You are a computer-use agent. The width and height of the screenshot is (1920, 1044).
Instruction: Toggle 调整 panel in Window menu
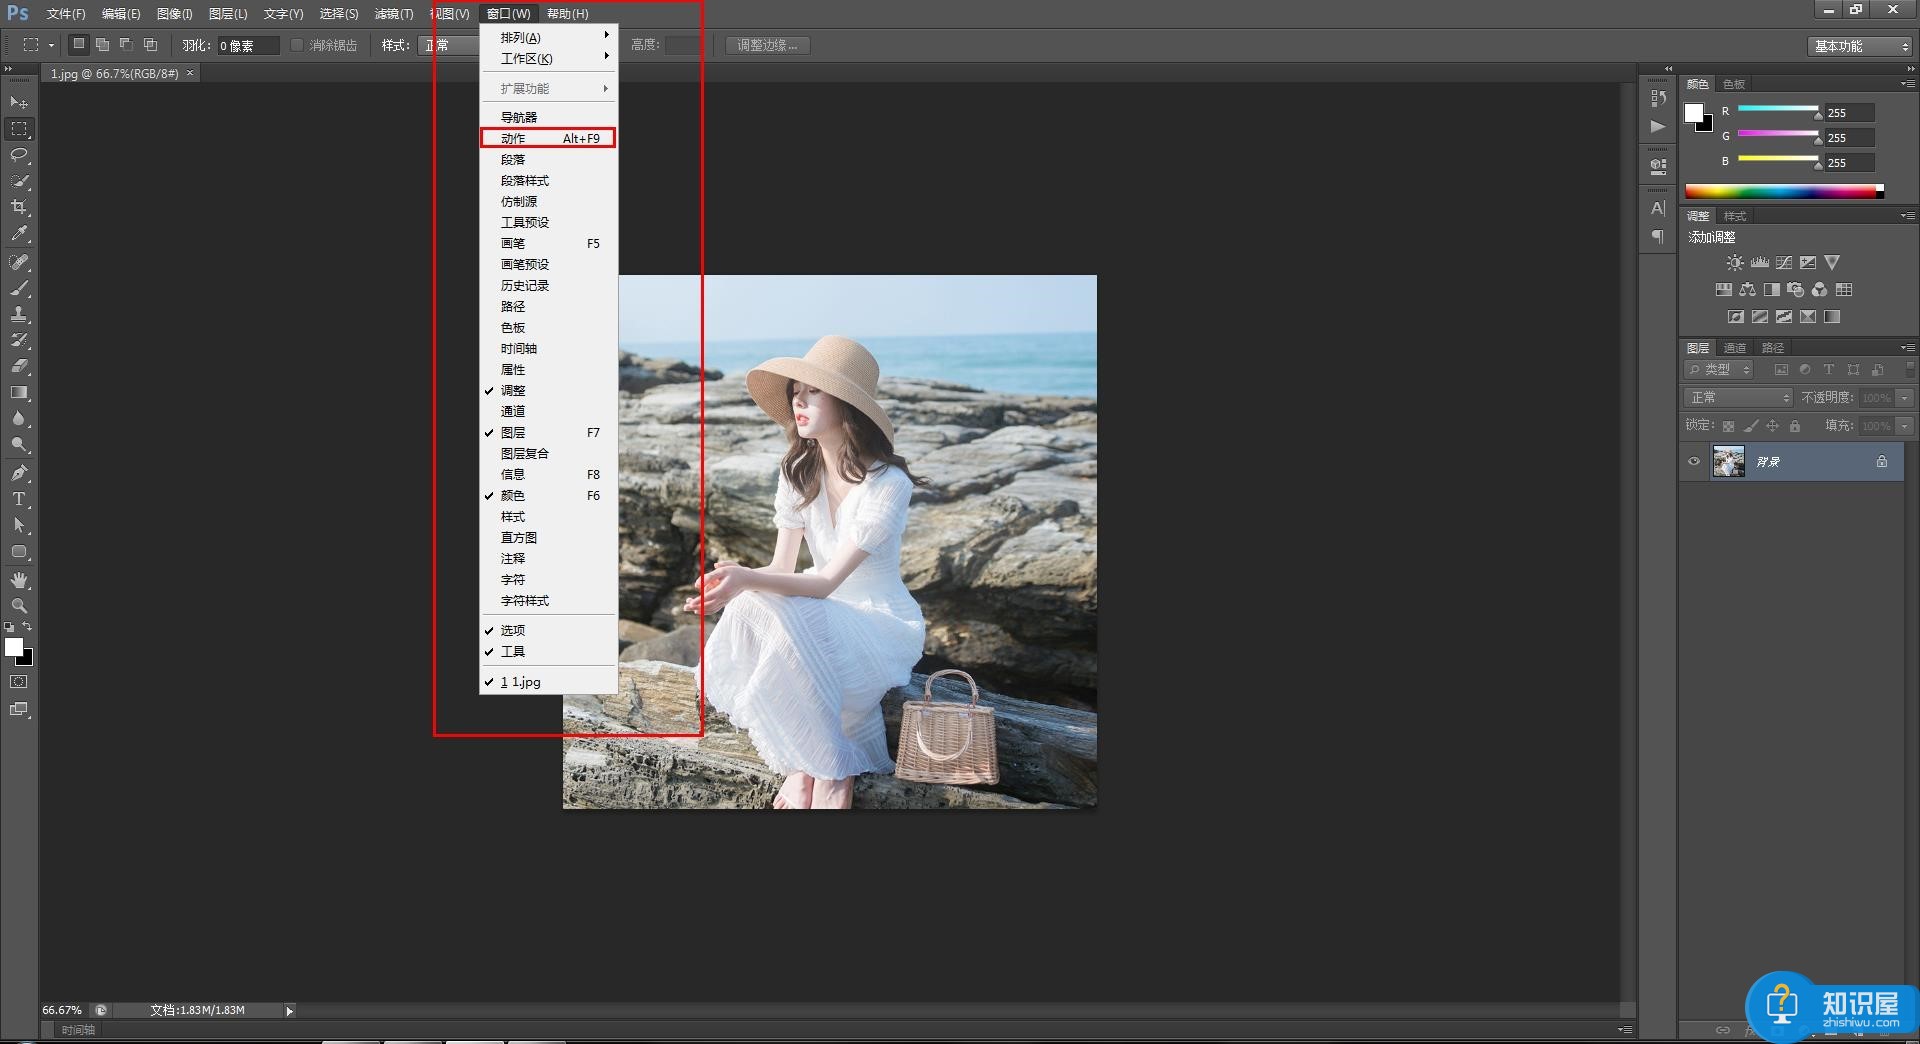click(x=548, y=391)
